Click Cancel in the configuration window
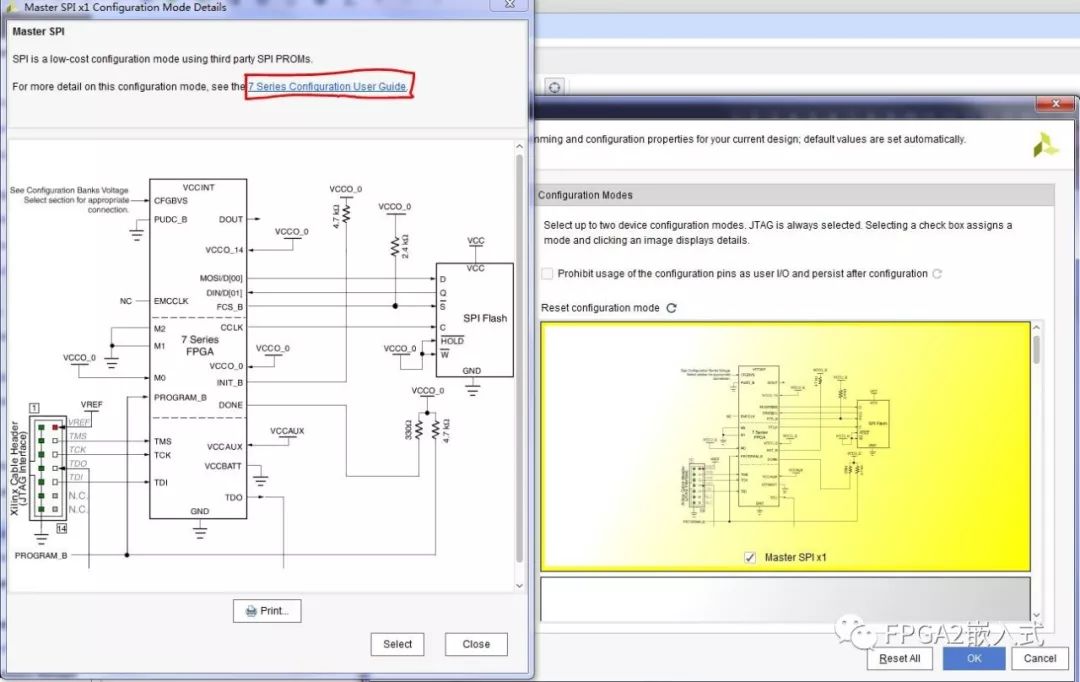Viewport: 1080px width, 682px height. (1039, 658)
